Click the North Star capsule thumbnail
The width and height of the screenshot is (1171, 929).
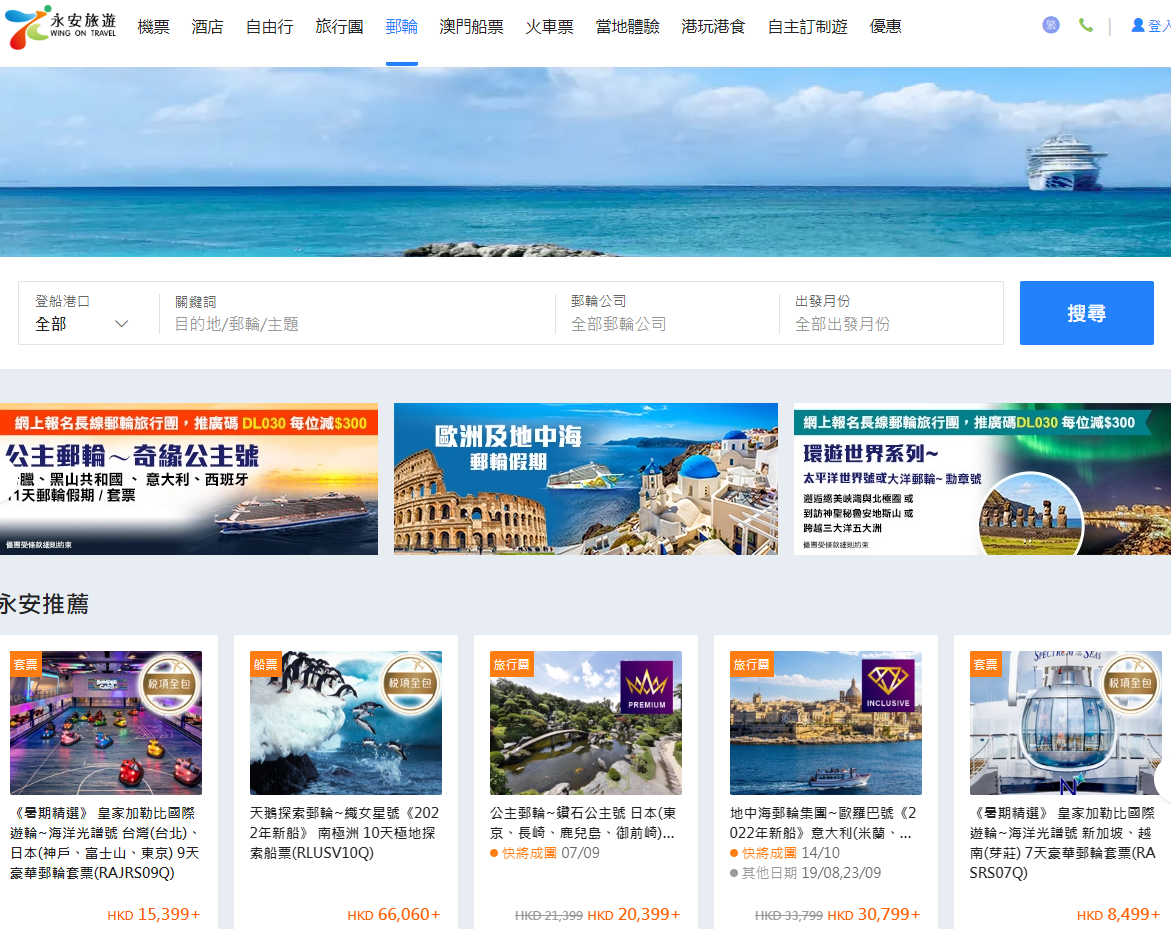point(1066,723)
